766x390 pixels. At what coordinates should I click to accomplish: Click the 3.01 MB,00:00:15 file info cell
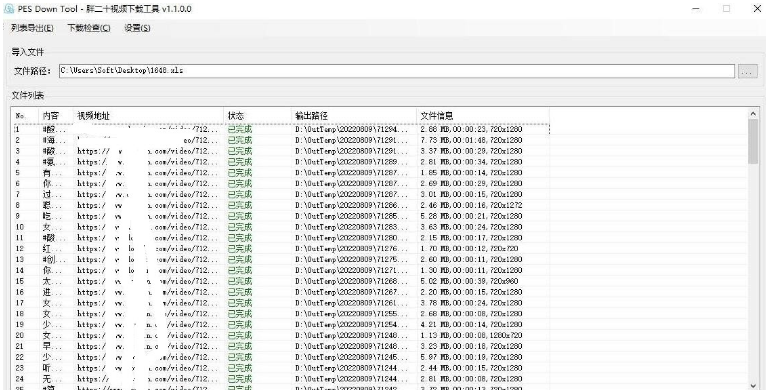(x=471, y=195)
